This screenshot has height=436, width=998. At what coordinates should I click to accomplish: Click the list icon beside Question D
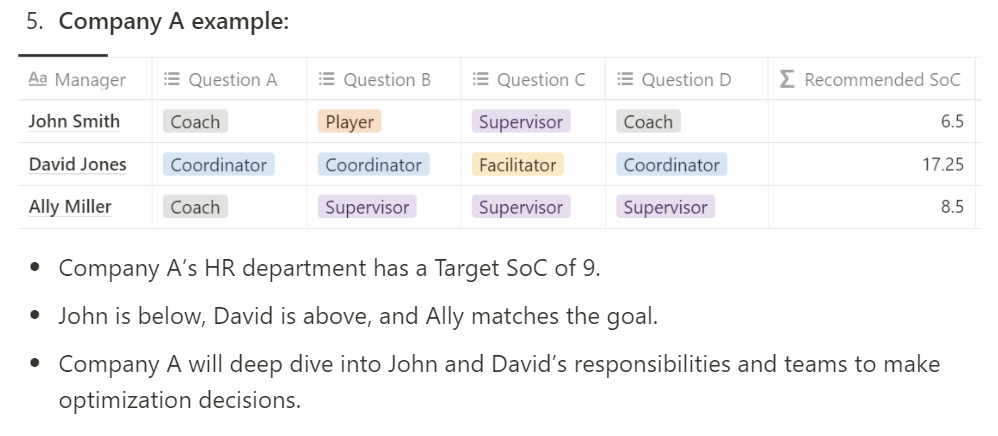click(625, 79)
